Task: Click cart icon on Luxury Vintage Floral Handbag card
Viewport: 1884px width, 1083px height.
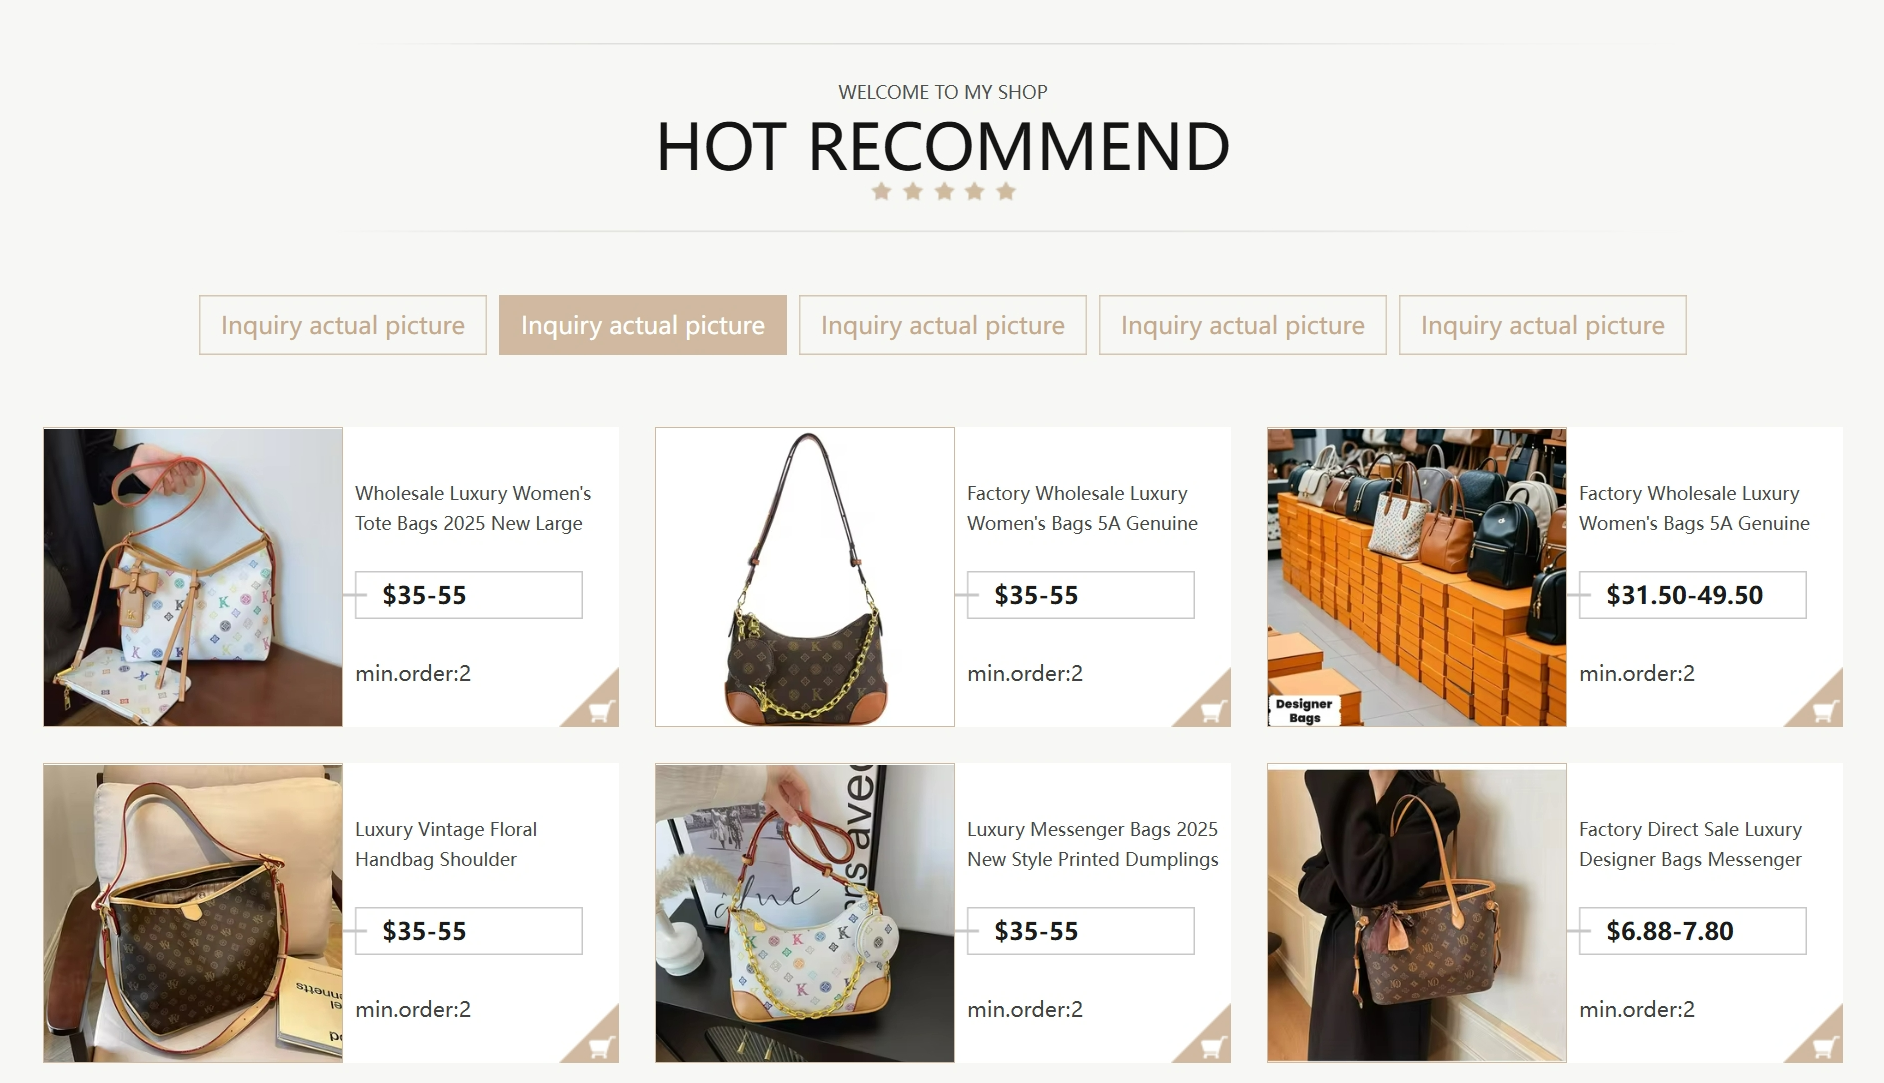Action: coord(599,1046)
